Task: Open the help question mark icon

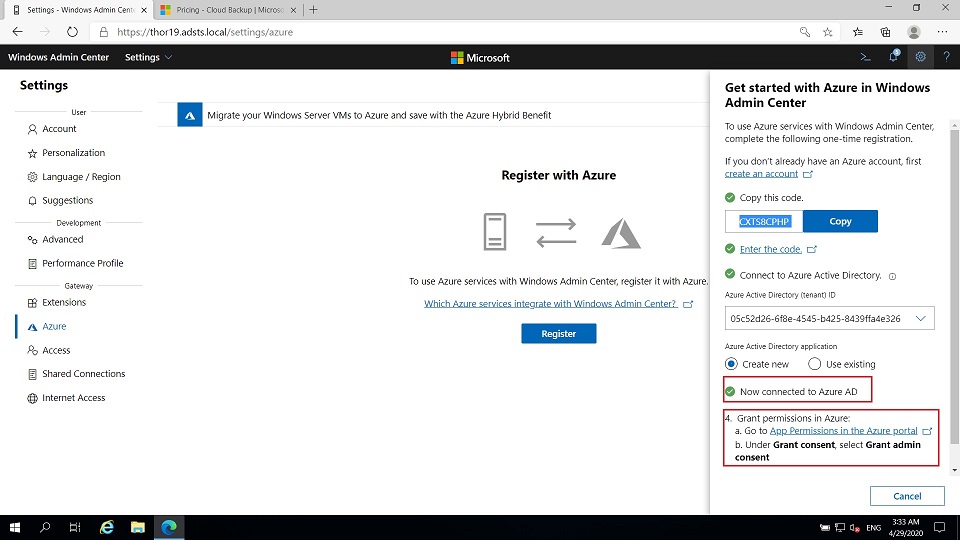Action: (x=947, y=57)
